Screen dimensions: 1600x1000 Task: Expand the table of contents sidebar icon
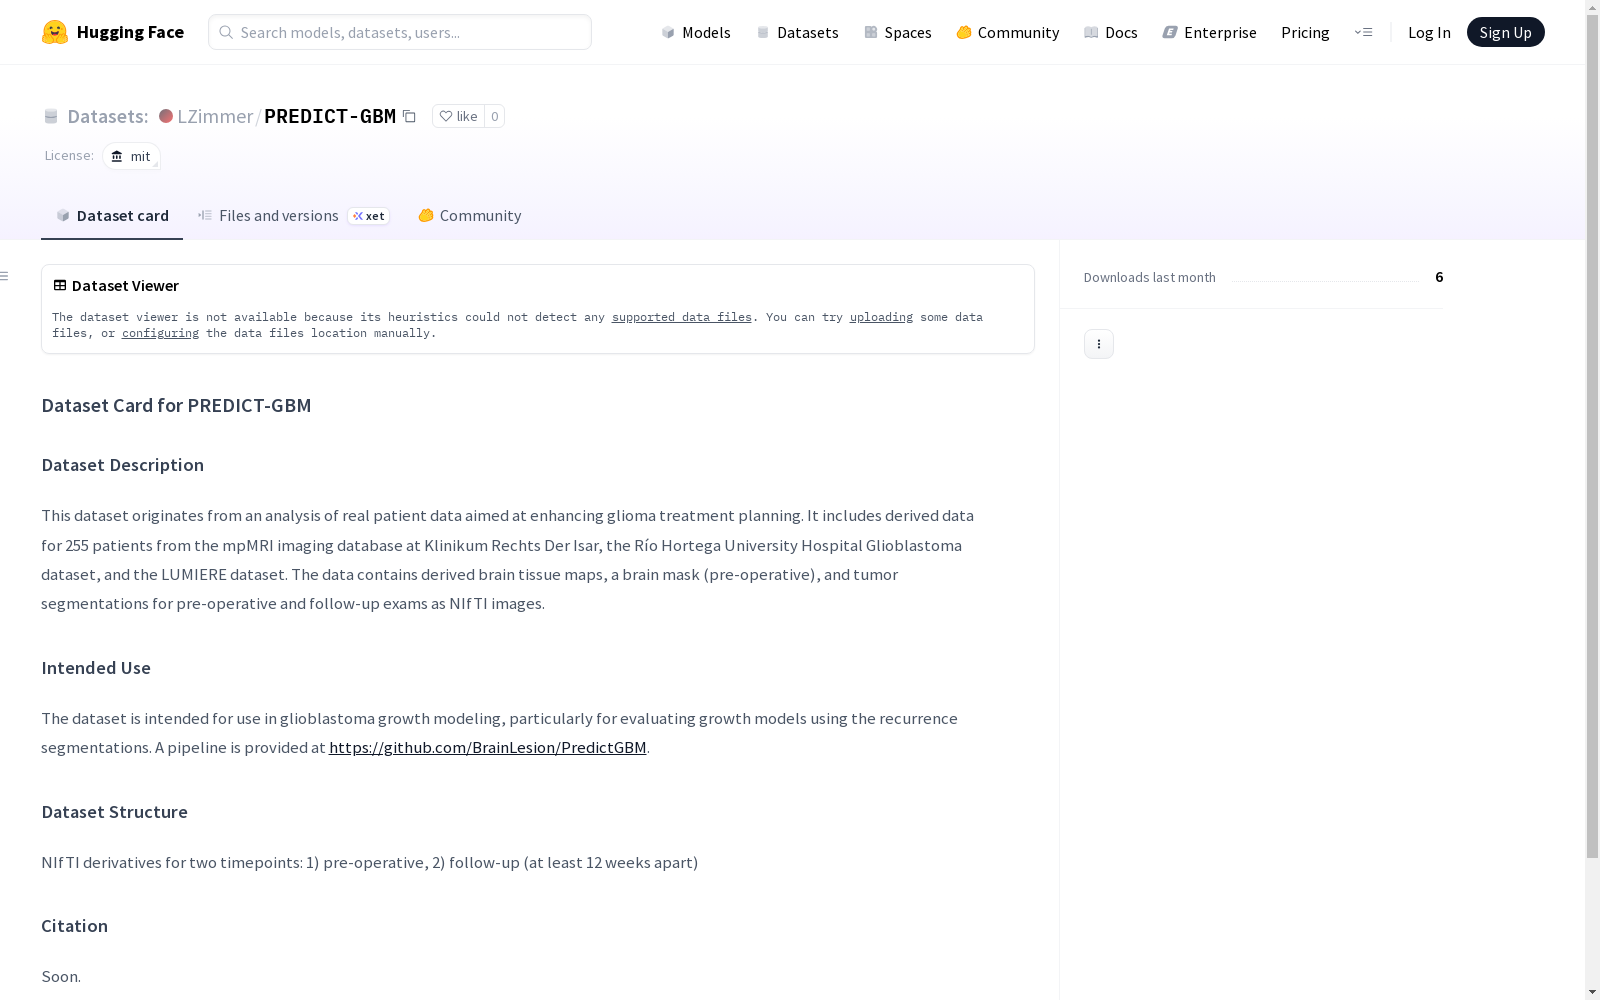point(5,276)
